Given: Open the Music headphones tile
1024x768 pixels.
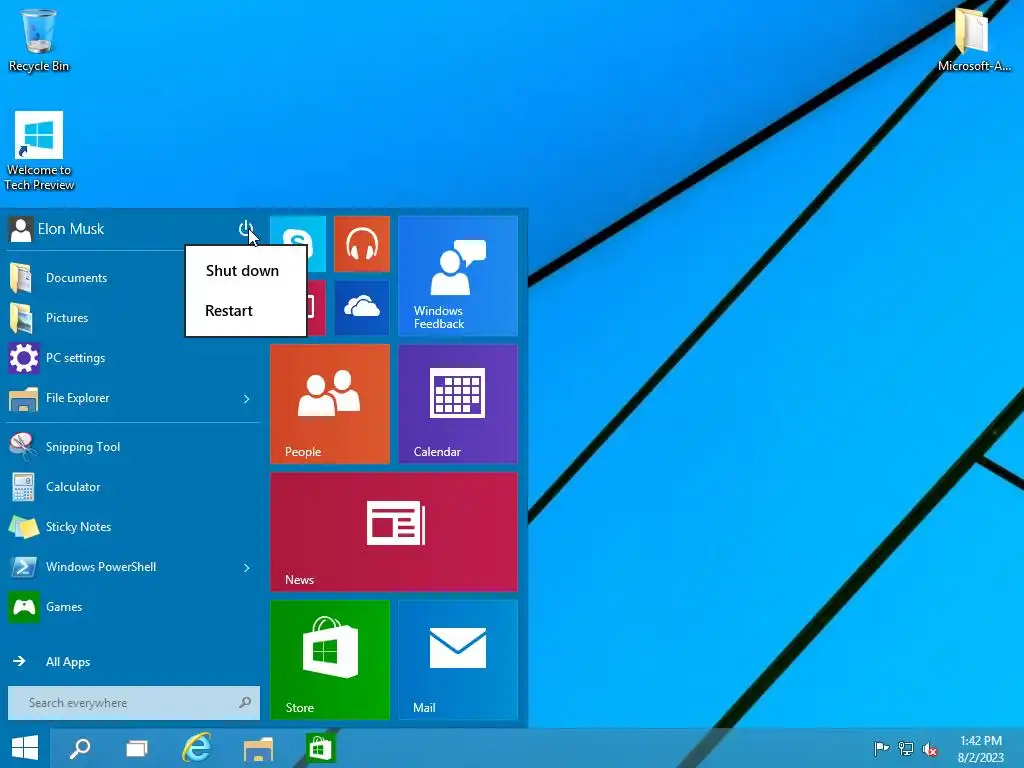Looking at the screenshot, I should click(x=362, y=244).
